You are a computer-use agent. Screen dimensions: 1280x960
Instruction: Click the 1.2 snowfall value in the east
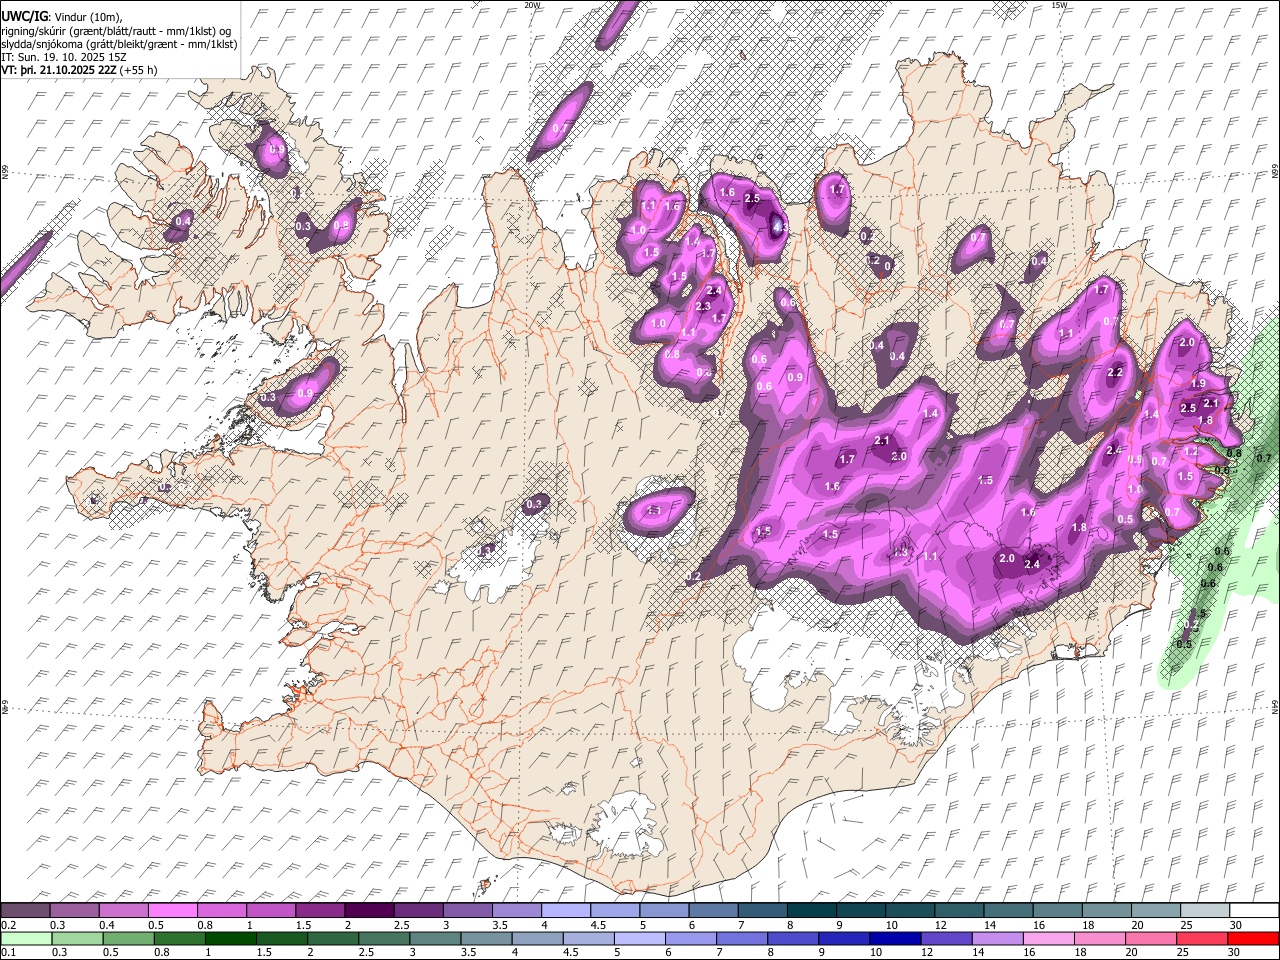point(1191,452)
